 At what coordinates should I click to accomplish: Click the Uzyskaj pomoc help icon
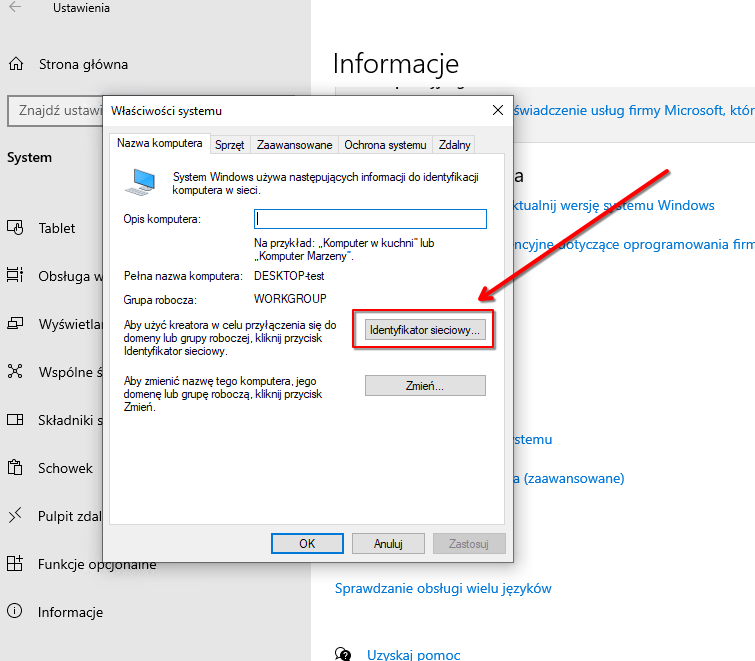[343, 654]
